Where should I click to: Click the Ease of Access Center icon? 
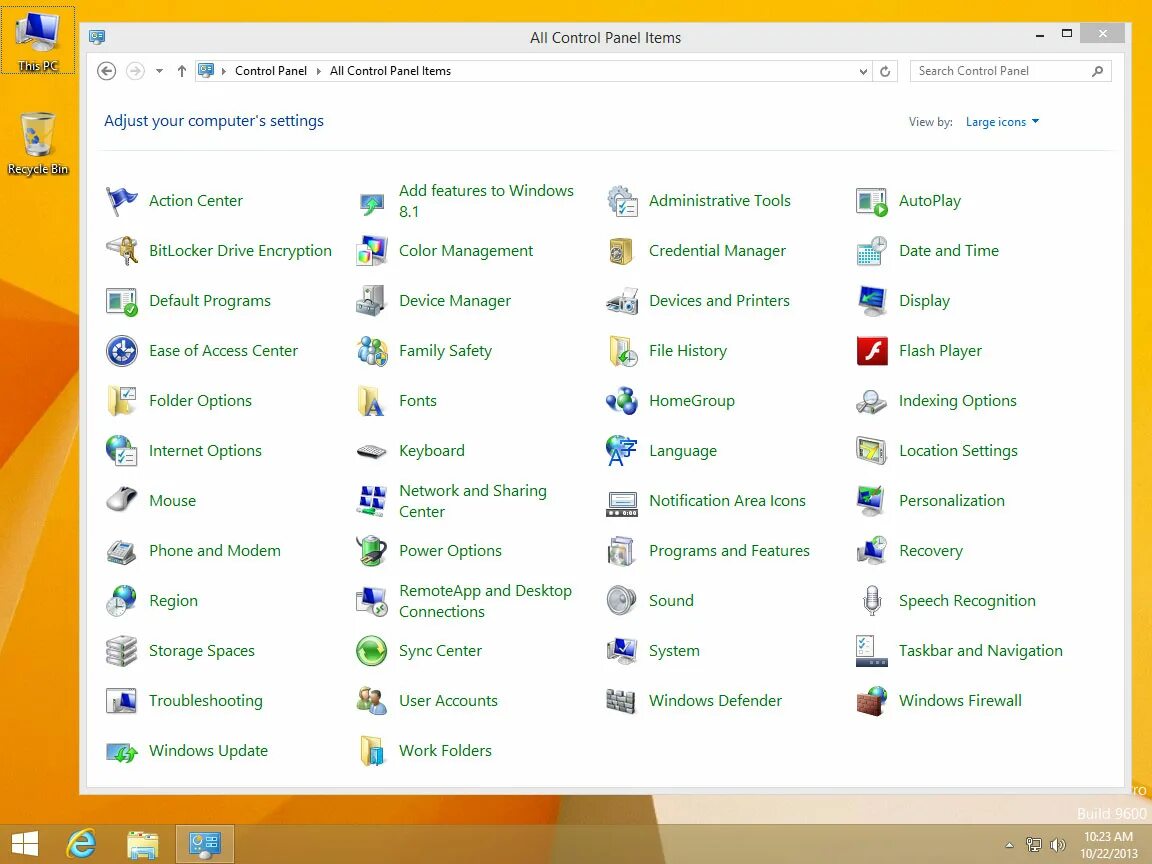(x=121, y=350)
